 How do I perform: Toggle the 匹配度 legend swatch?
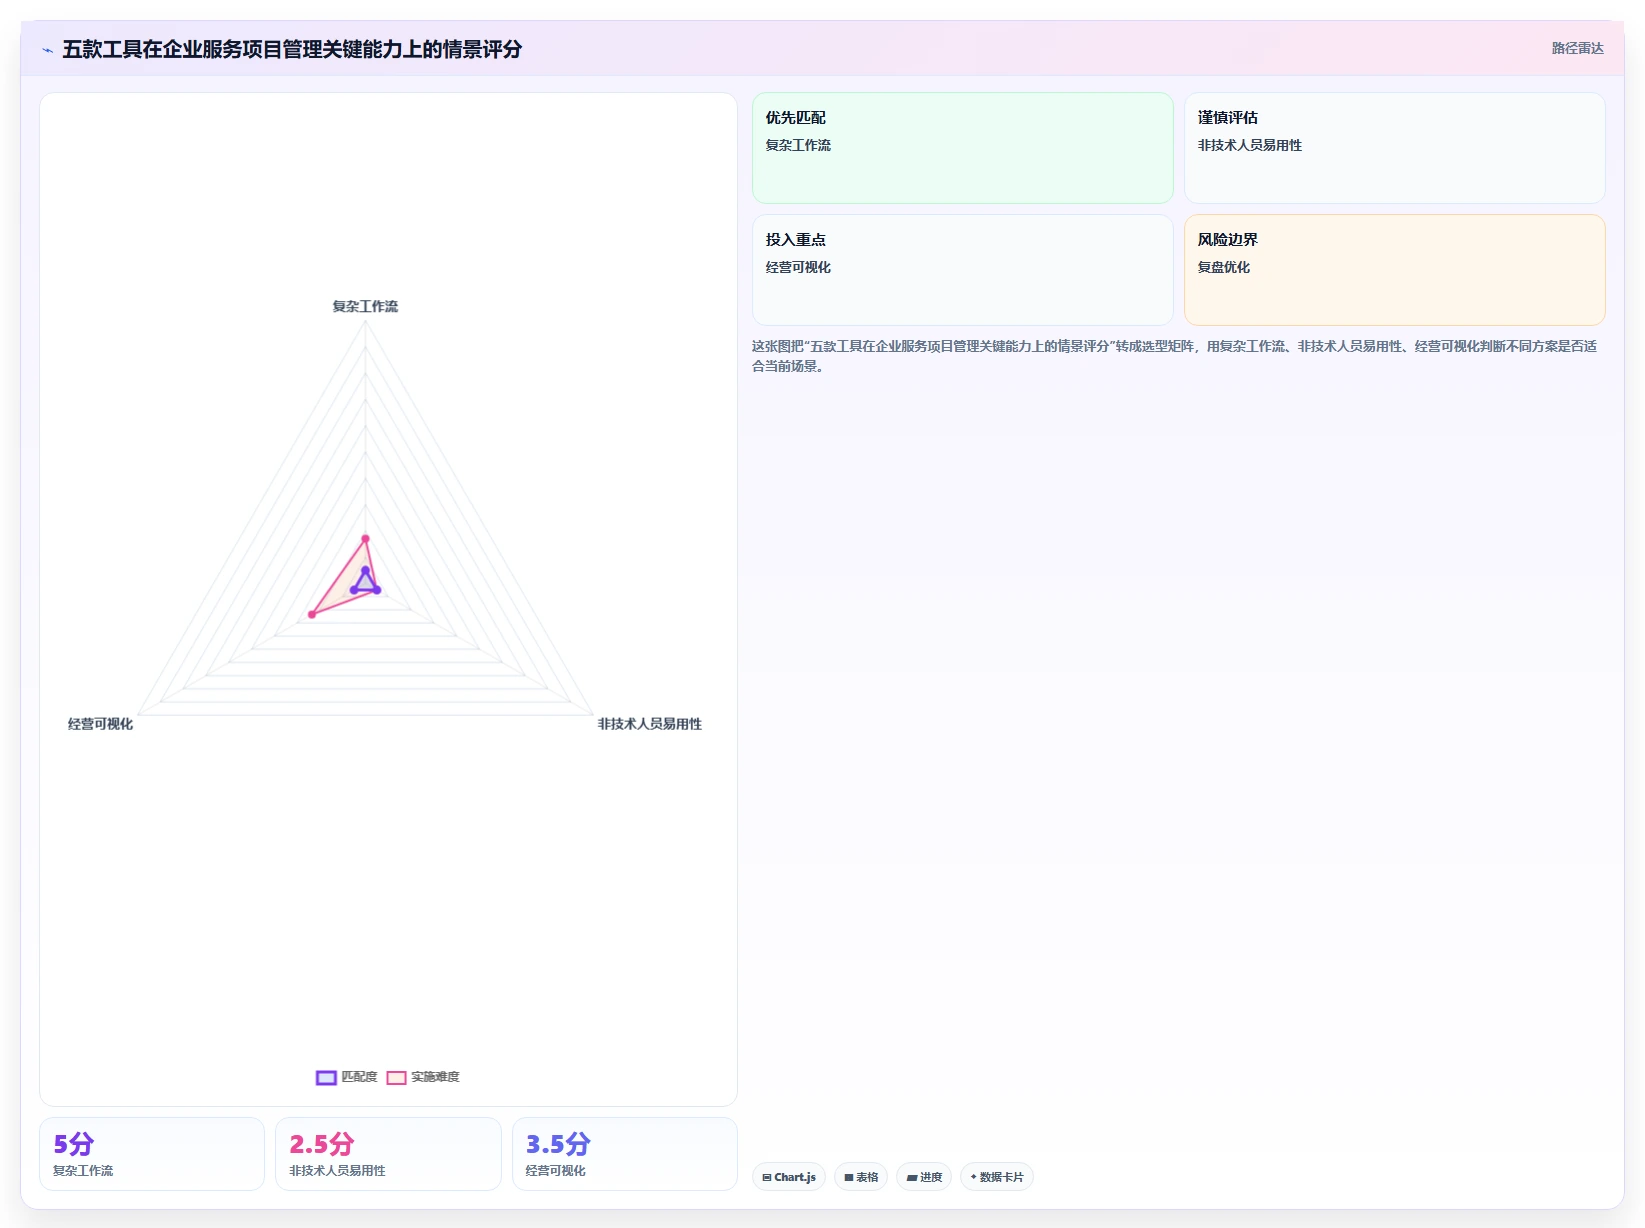[x=326, y=1077]
